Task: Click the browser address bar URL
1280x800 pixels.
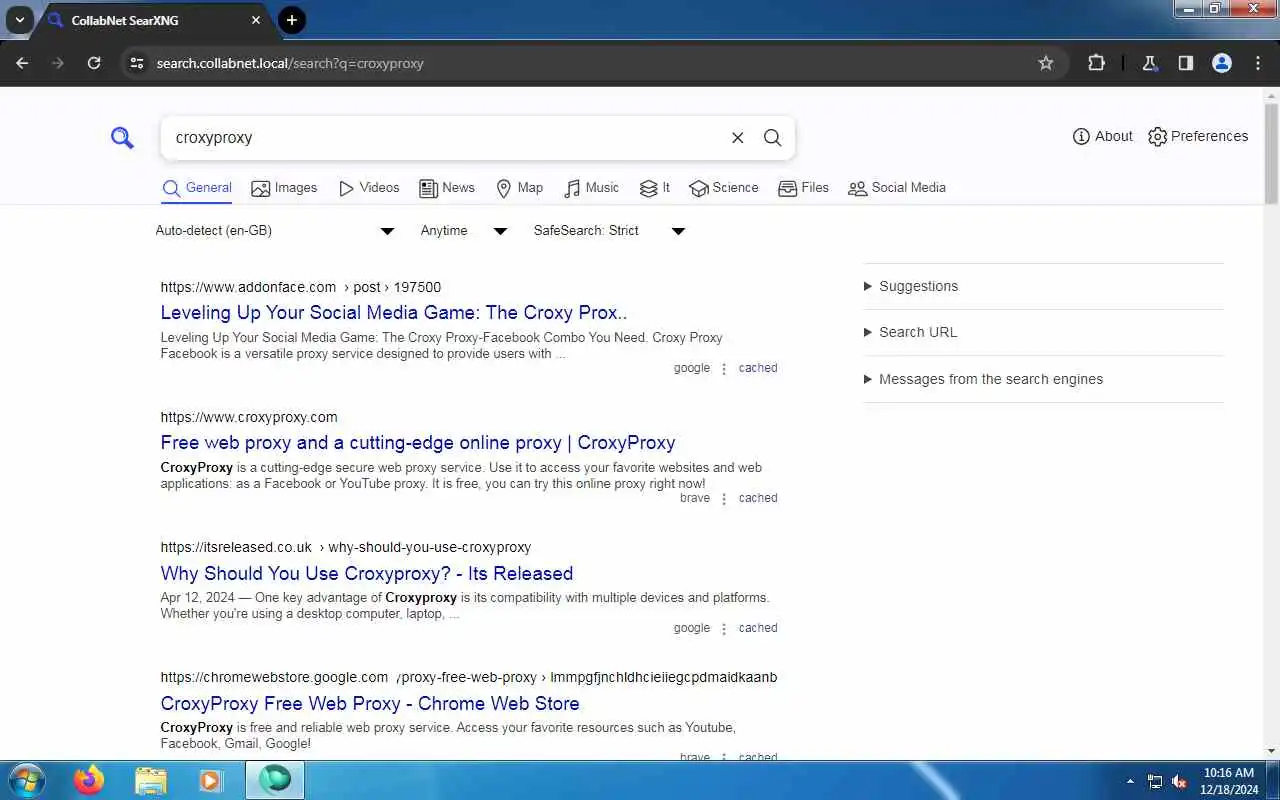Action: pos(290,63)
